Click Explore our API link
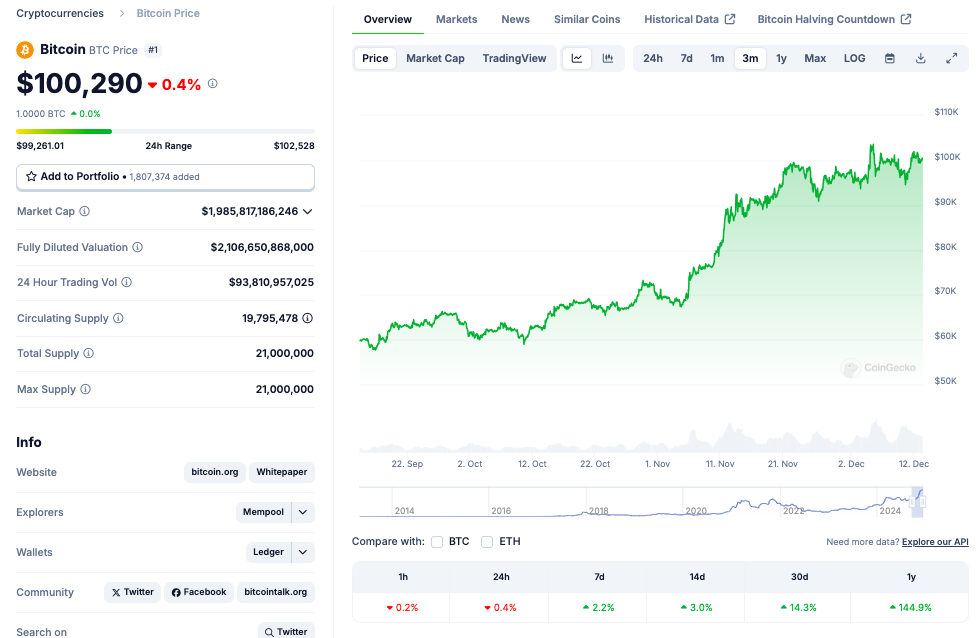The image size is (978, 638). pyautogui.click(x=935, y=542)
